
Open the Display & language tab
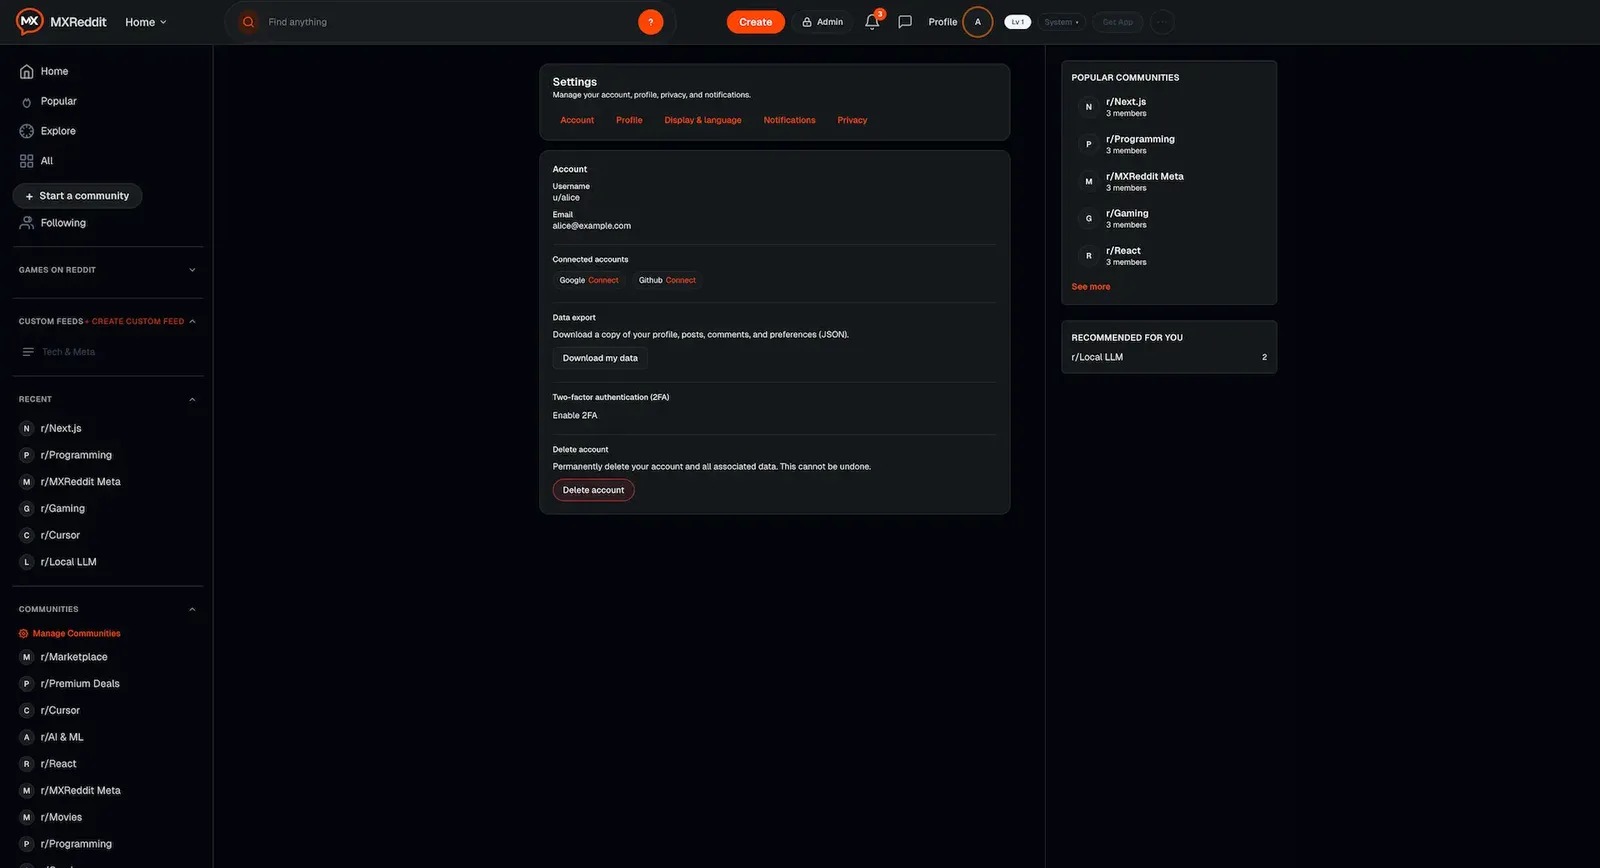pos(703,120)
